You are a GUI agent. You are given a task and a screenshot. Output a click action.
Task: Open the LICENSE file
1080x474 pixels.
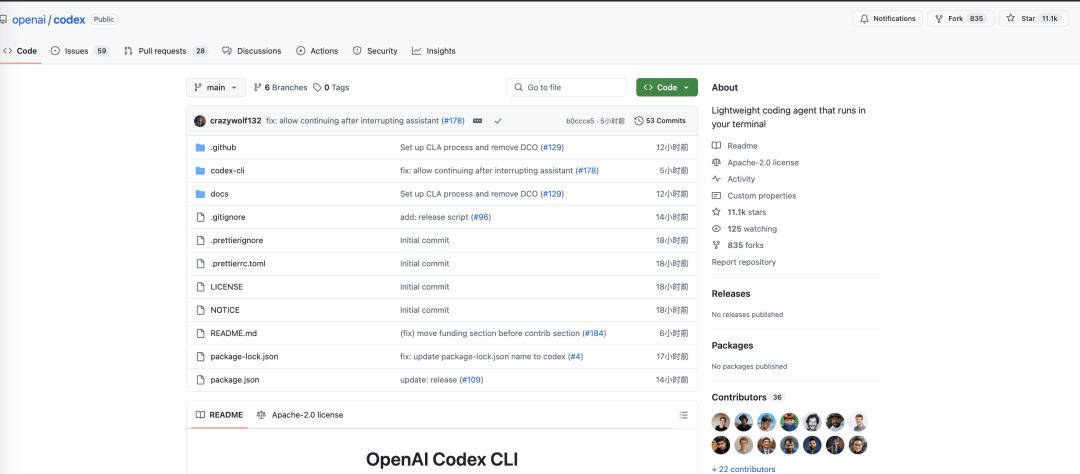pyautogui.click(x=227, y=287)
